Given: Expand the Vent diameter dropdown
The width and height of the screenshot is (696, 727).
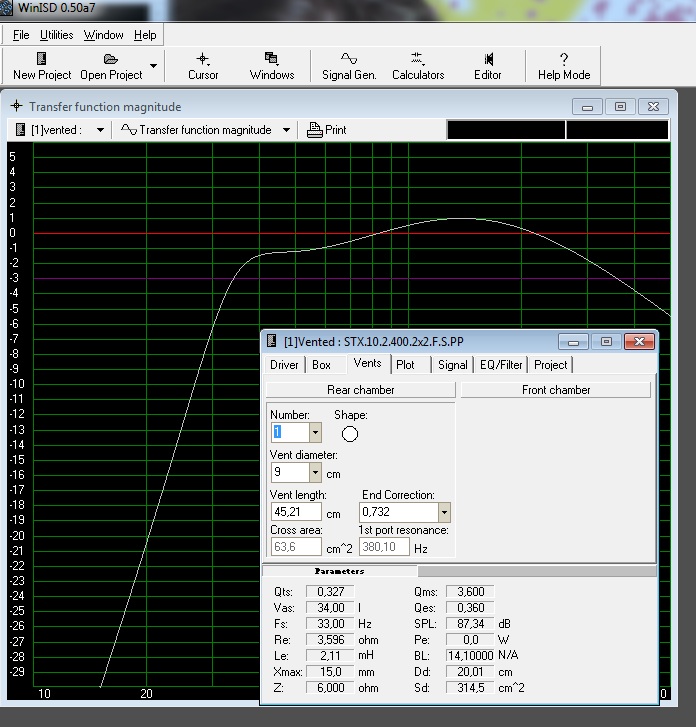Looking at the screenshot, I should tap(316, 473).
